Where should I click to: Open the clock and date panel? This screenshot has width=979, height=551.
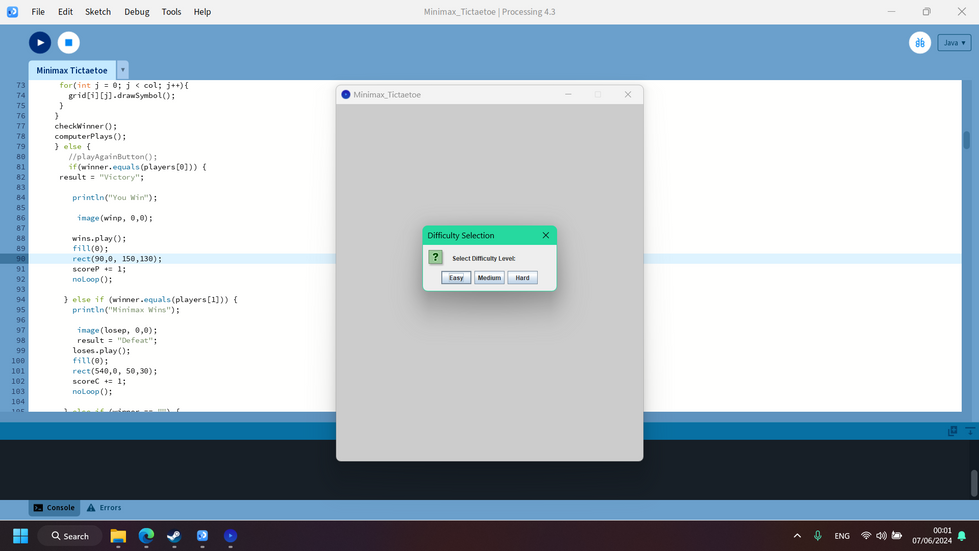tap(932, 536)
